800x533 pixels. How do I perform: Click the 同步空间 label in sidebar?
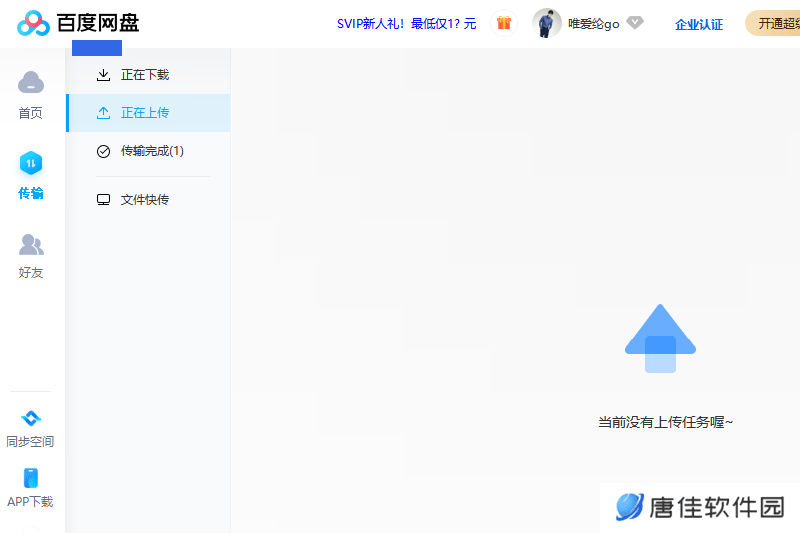[30, 441]
